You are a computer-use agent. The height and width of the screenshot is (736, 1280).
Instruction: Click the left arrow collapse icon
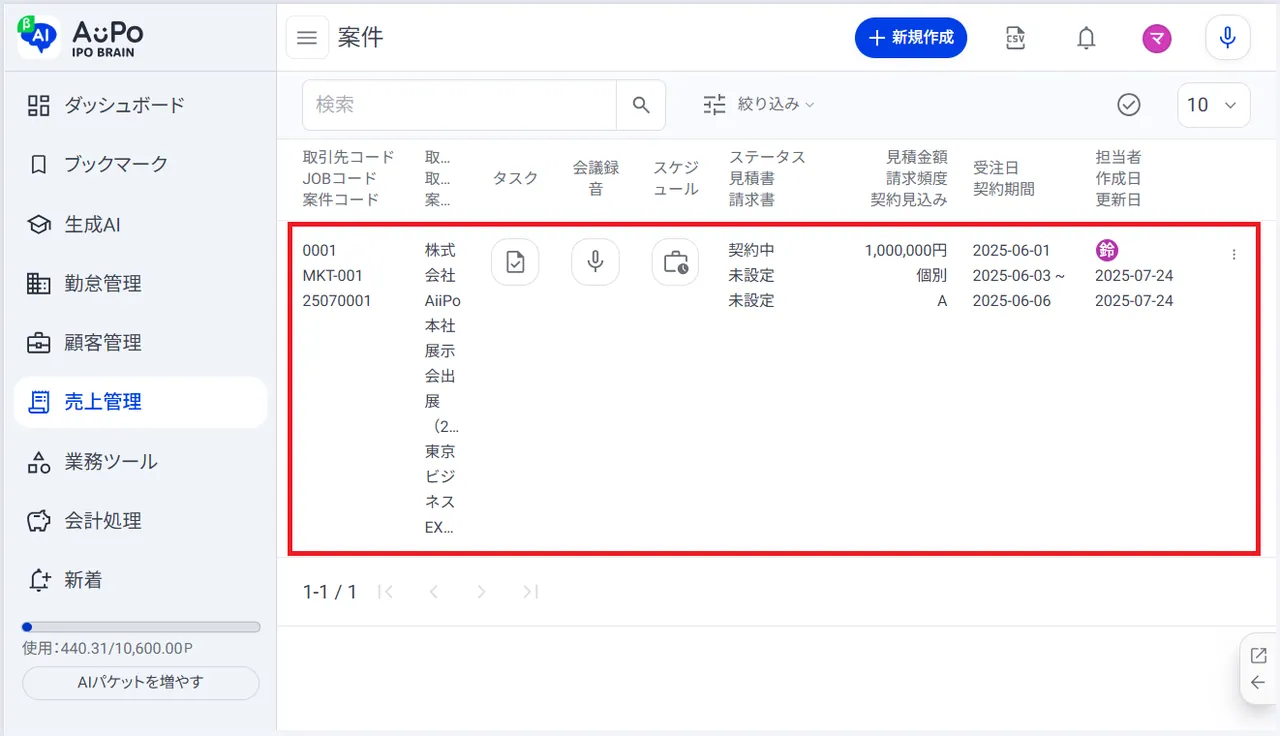(x=1258, y=683)
